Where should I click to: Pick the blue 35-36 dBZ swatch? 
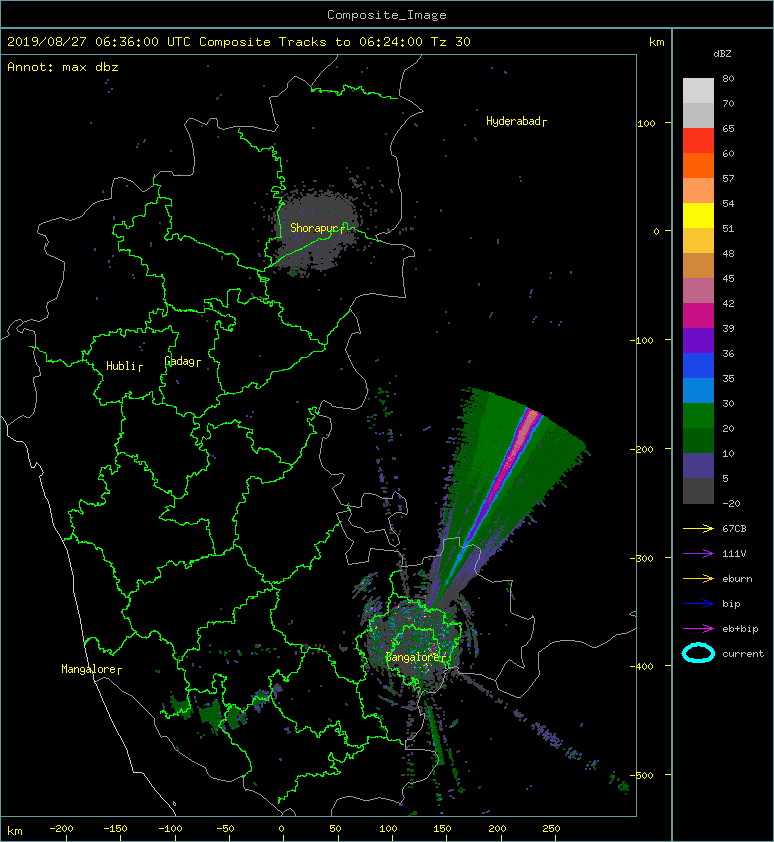(698, 365)
